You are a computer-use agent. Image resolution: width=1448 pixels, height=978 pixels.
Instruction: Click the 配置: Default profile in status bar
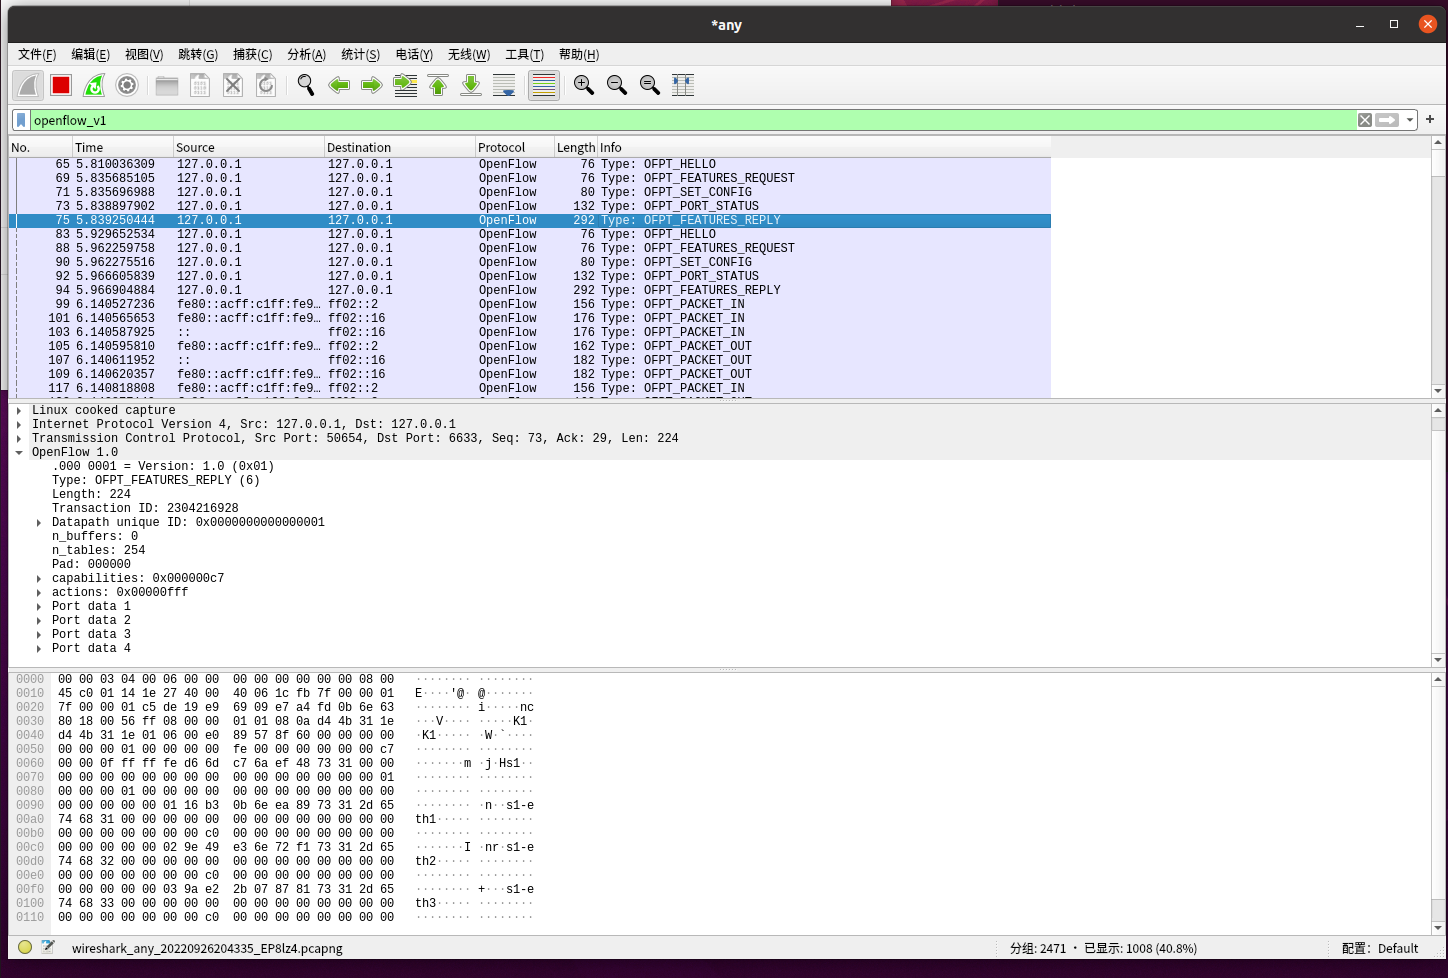coord(1380,948)
